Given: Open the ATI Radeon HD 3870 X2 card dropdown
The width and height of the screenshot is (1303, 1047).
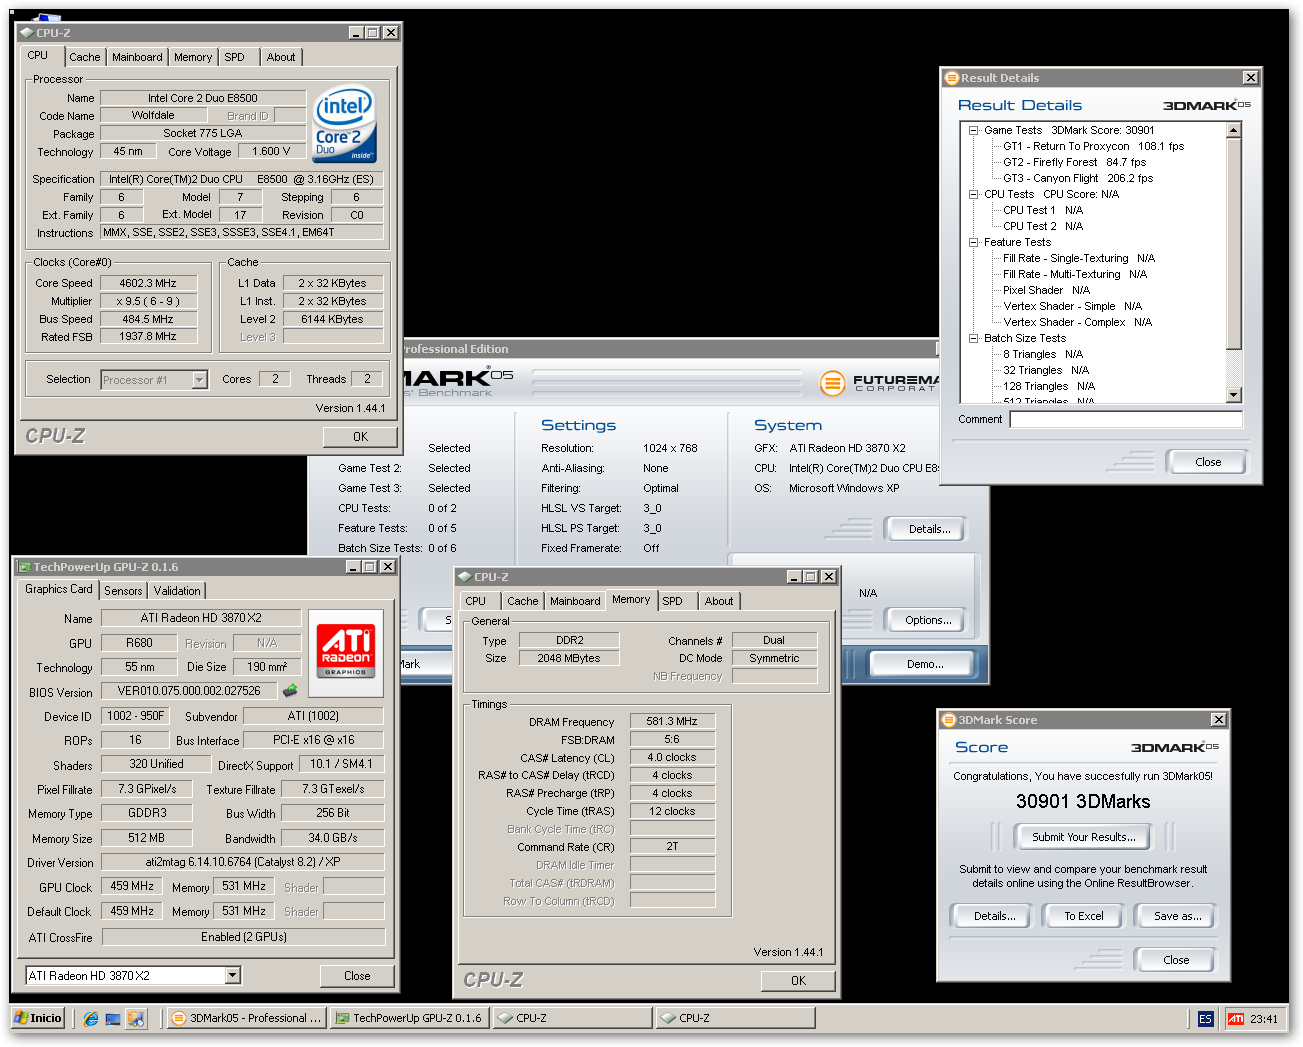Looking at the screenshot, I should click(x=232, y=975).
